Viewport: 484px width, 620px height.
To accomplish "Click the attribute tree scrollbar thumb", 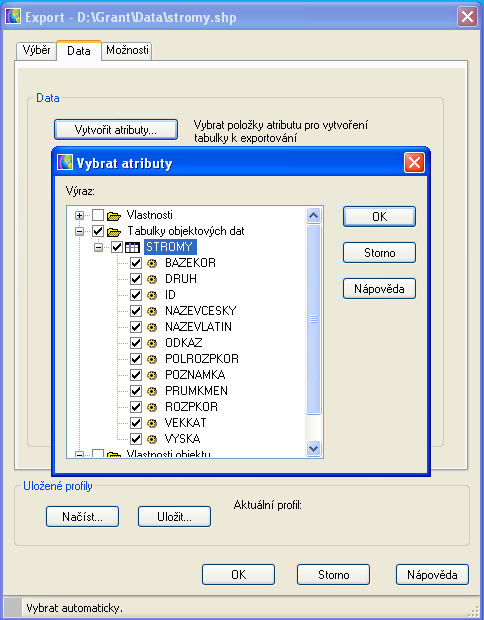I will 314,319.
